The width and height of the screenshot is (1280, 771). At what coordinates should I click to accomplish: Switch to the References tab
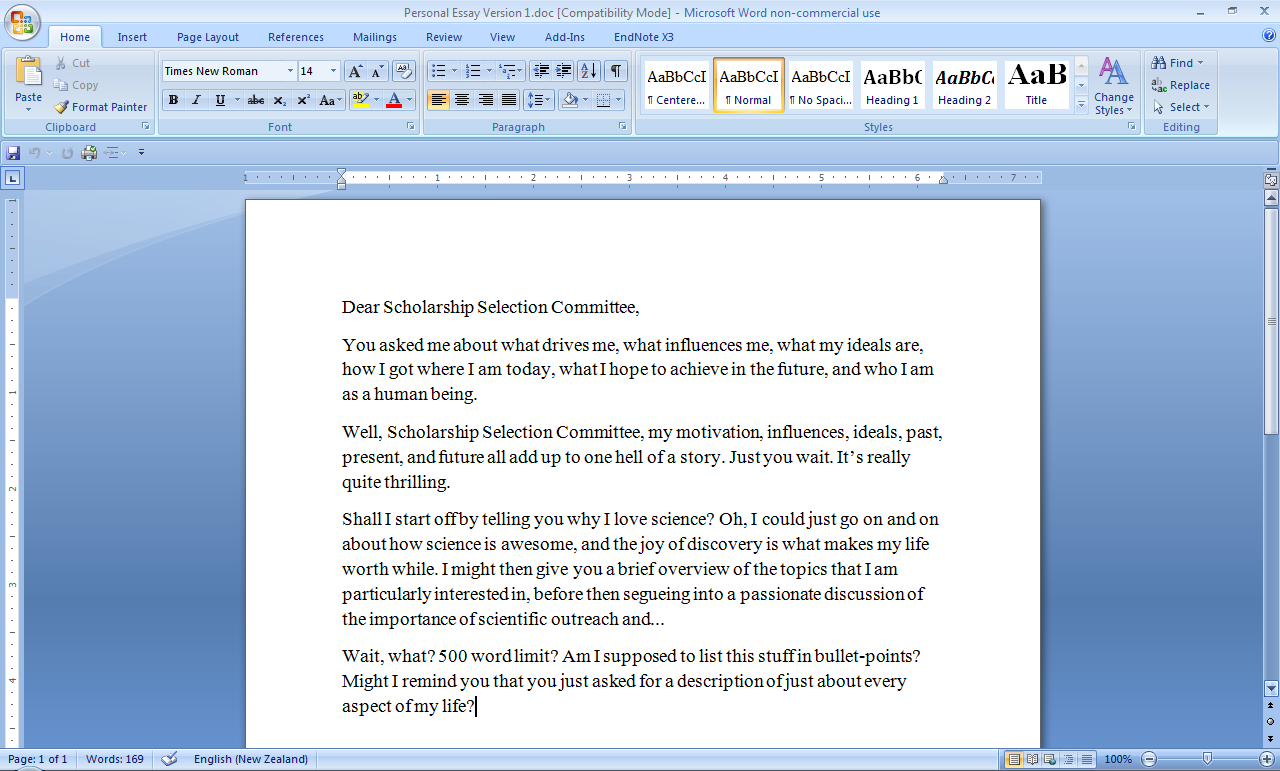pyautogui.click(x=296, y=37)
